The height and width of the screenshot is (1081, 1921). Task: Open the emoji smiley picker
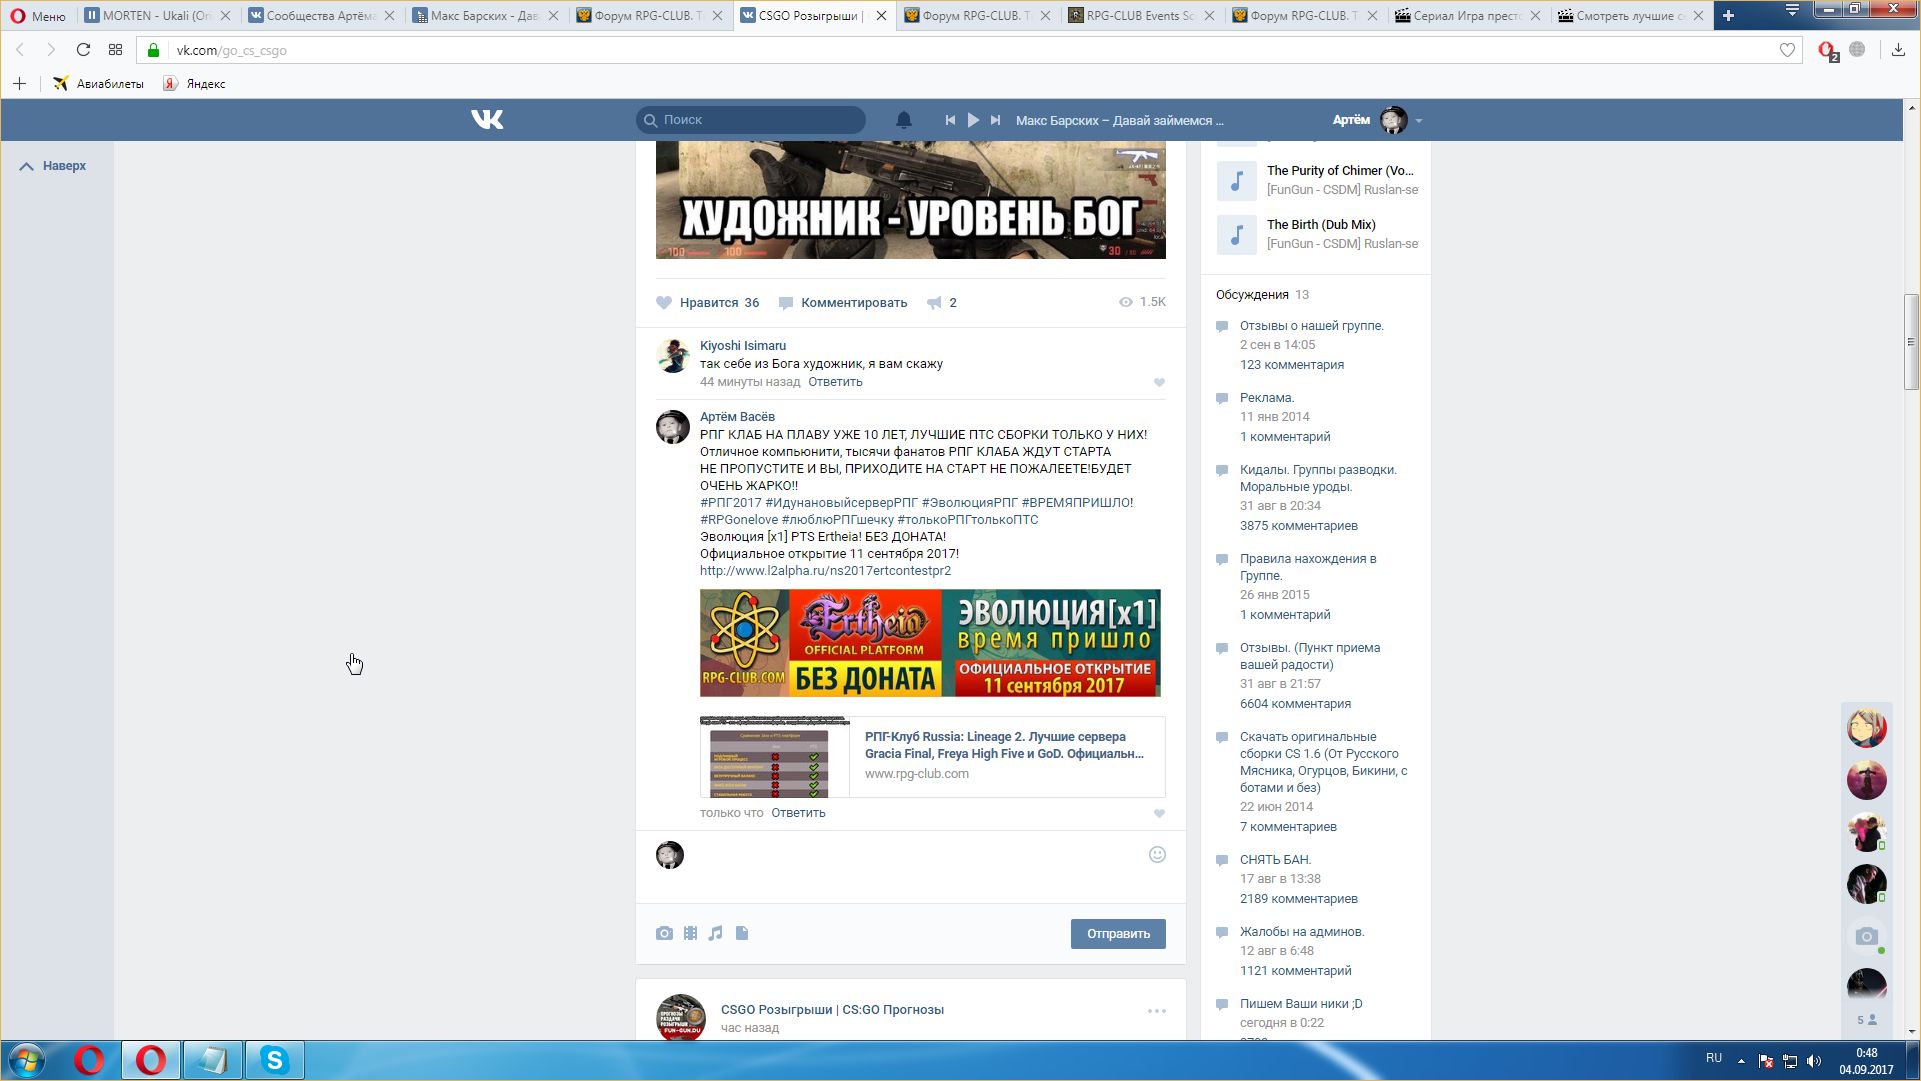[x=1157, y=855]
